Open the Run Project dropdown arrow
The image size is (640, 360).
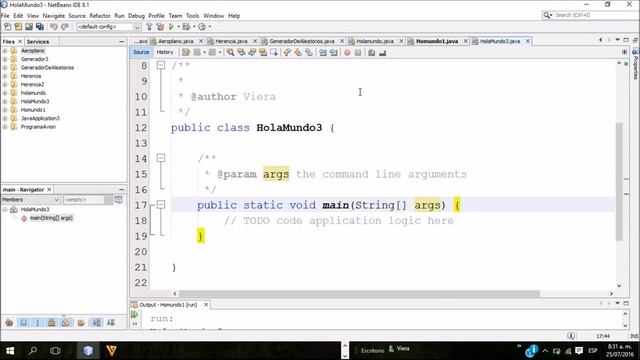[178, 27]
